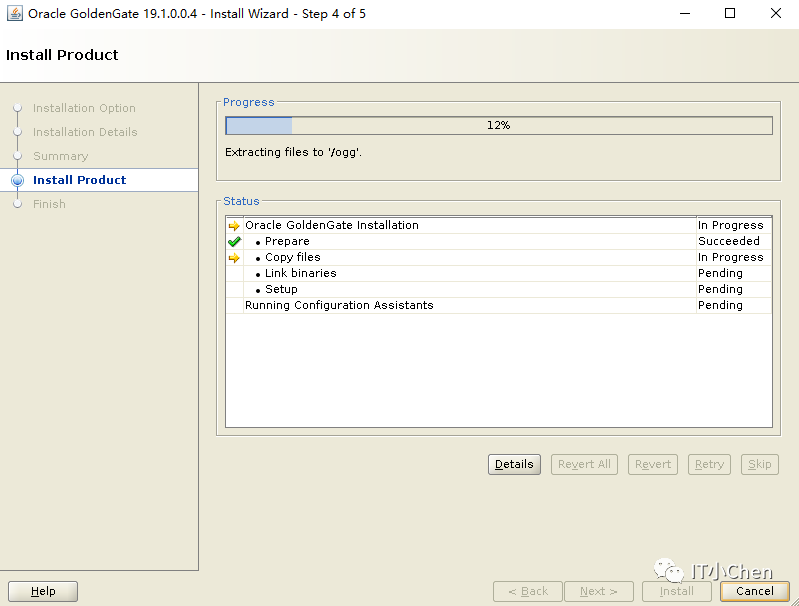Select Installation Details in the wizard steps
The height and width of the screenshot is (606, 799).
pyautogui.click(x=85, y=132)
